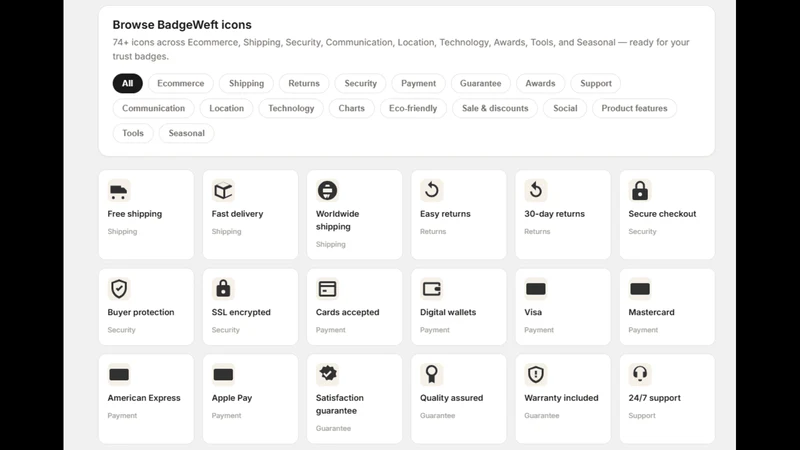Select the 30-day returns icon
The height and width of the screenshot is (450, 800).
[x=536, y=190]
